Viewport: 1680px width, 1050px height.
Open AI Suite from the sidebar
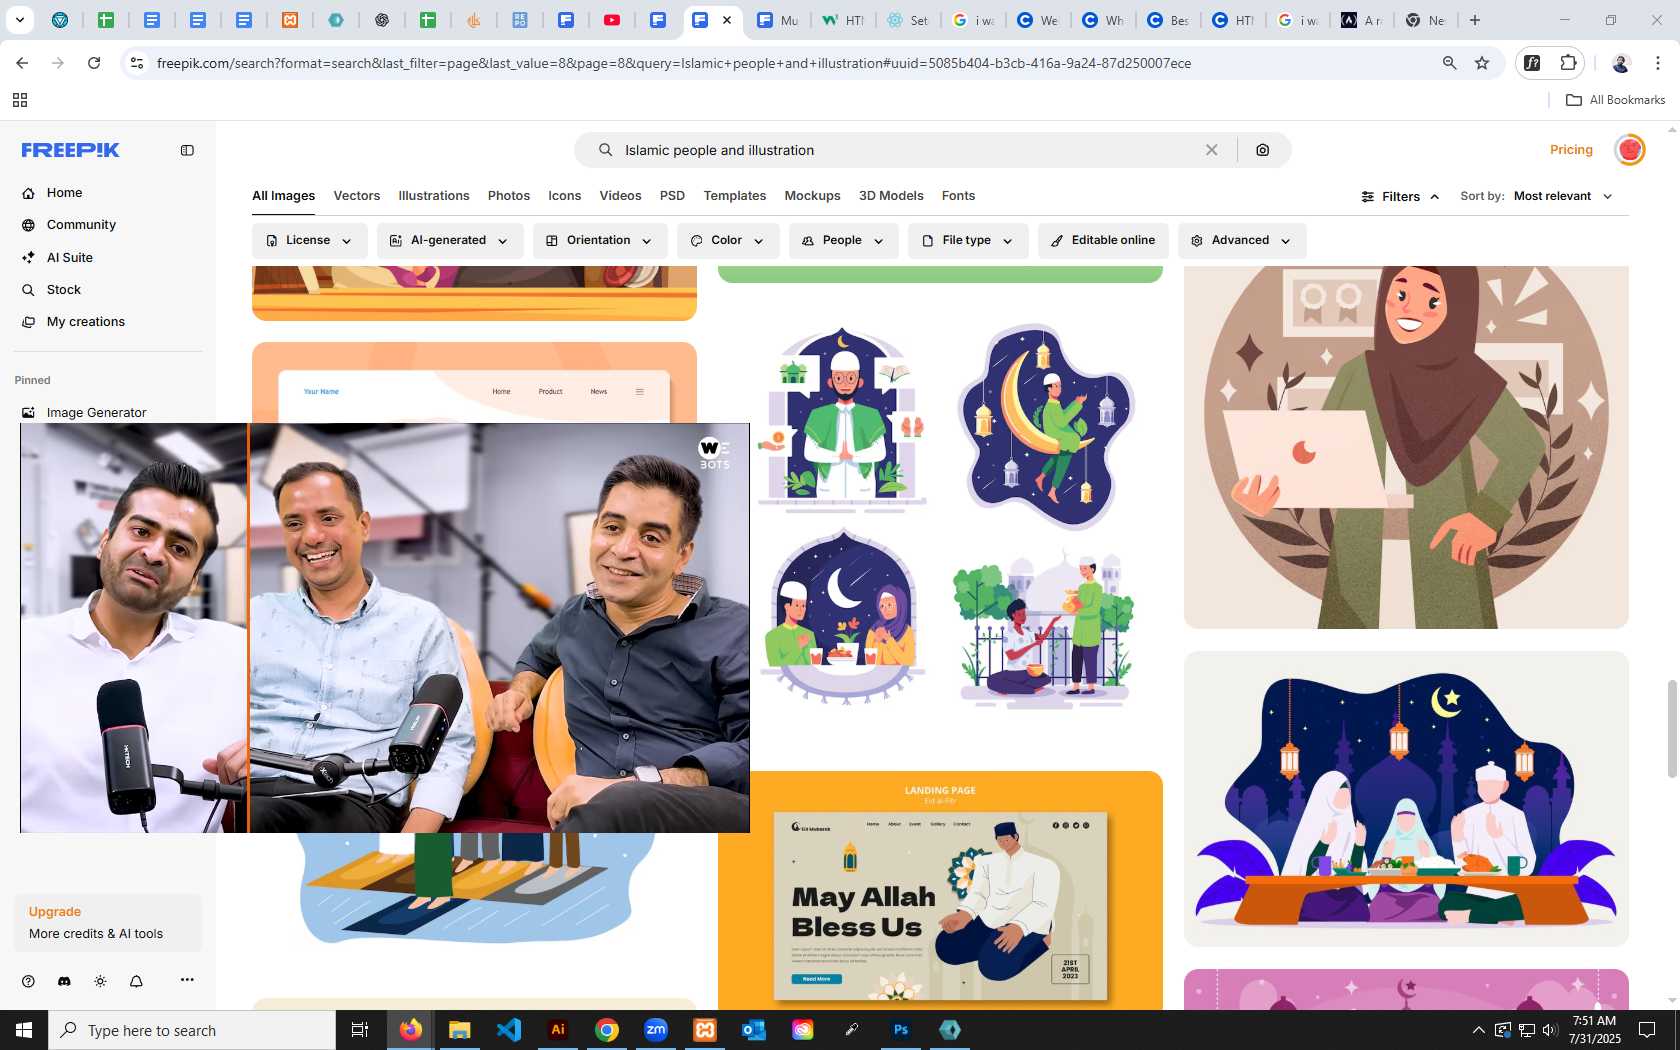pos(69,258)
